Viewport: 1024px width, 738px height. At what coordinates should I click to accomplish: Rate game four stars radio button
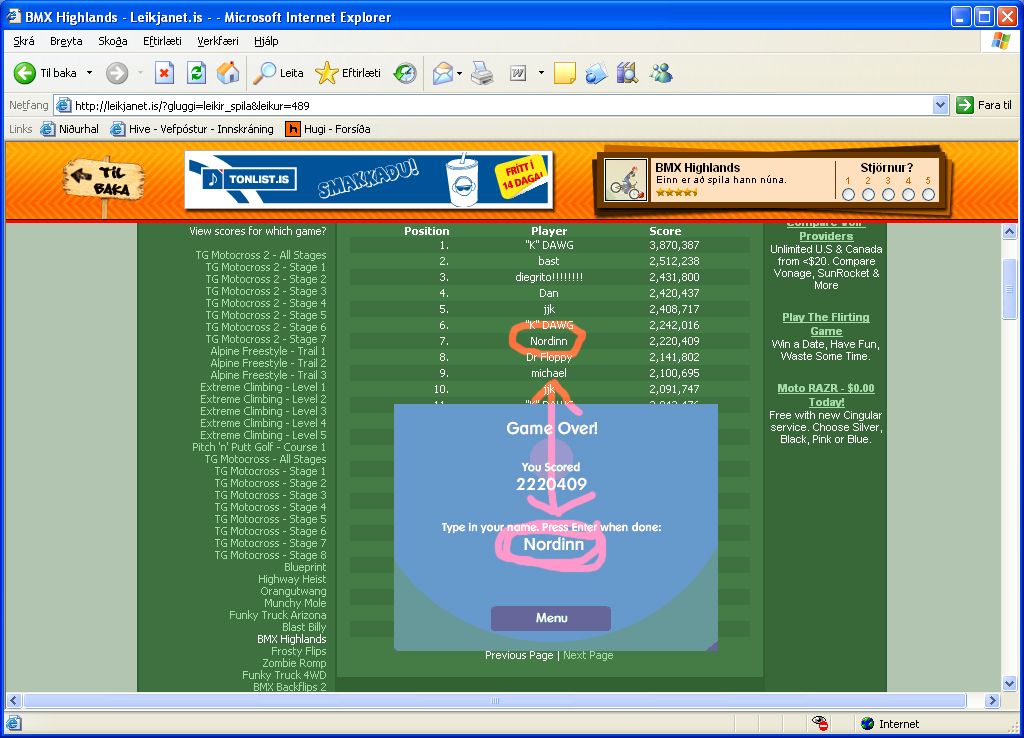coord(908,194)
